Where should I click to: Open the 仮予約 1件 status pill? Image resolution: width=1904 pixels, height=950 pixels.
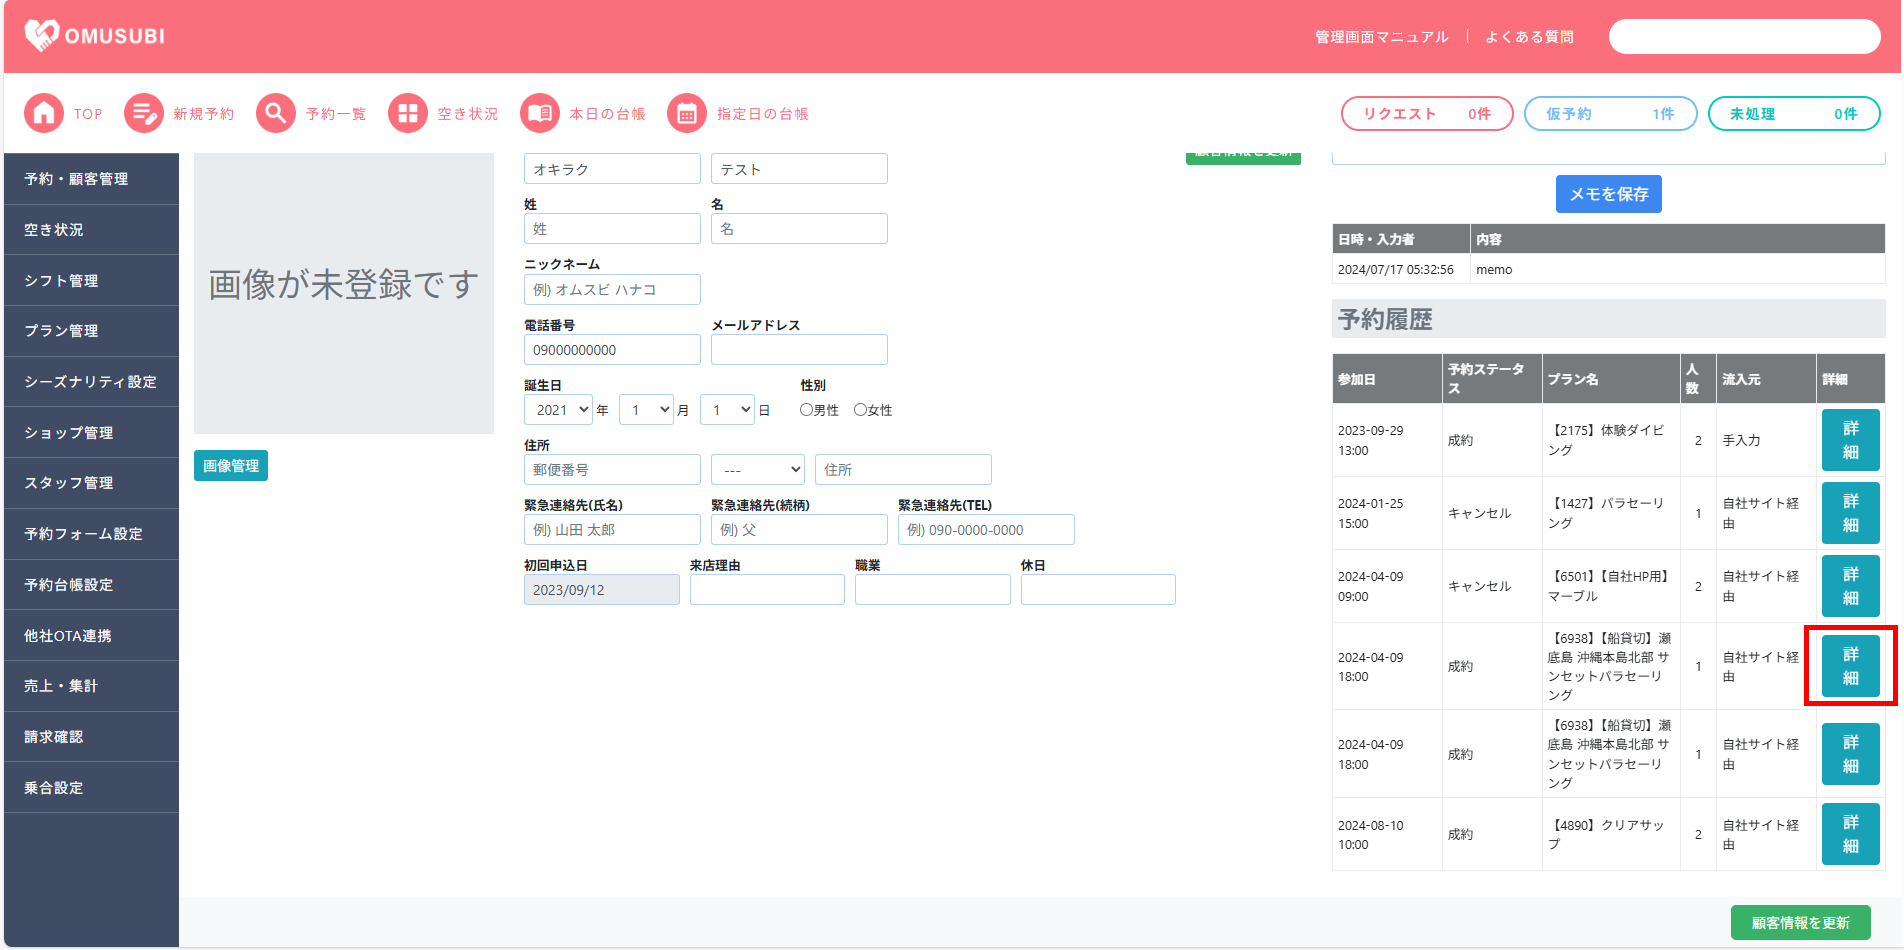pyautogui.click(x=1610, y=114)
